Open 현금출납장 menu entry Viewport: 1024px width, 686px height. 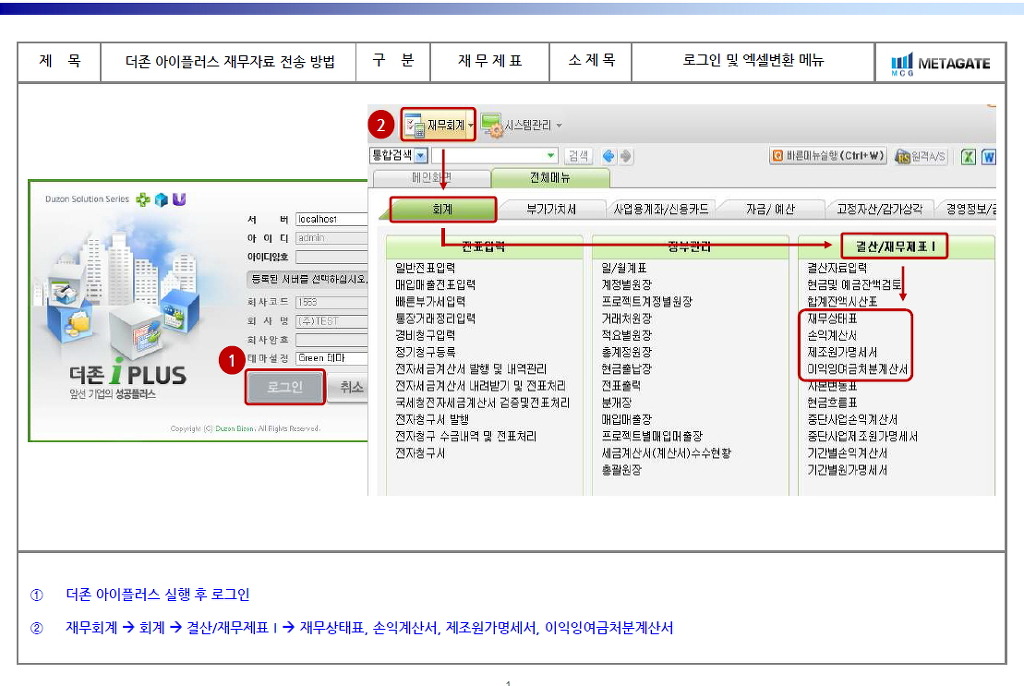point(626,369)
